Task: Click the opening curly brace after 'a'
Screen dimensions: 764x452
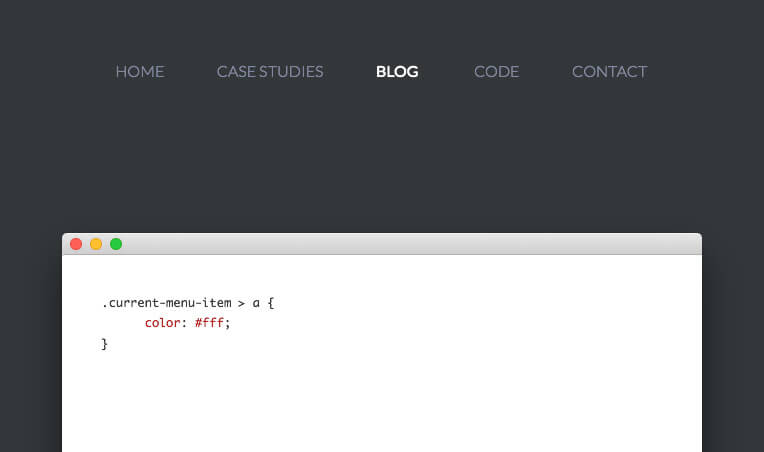Action: pyautogui.click(x=270, y=302)
